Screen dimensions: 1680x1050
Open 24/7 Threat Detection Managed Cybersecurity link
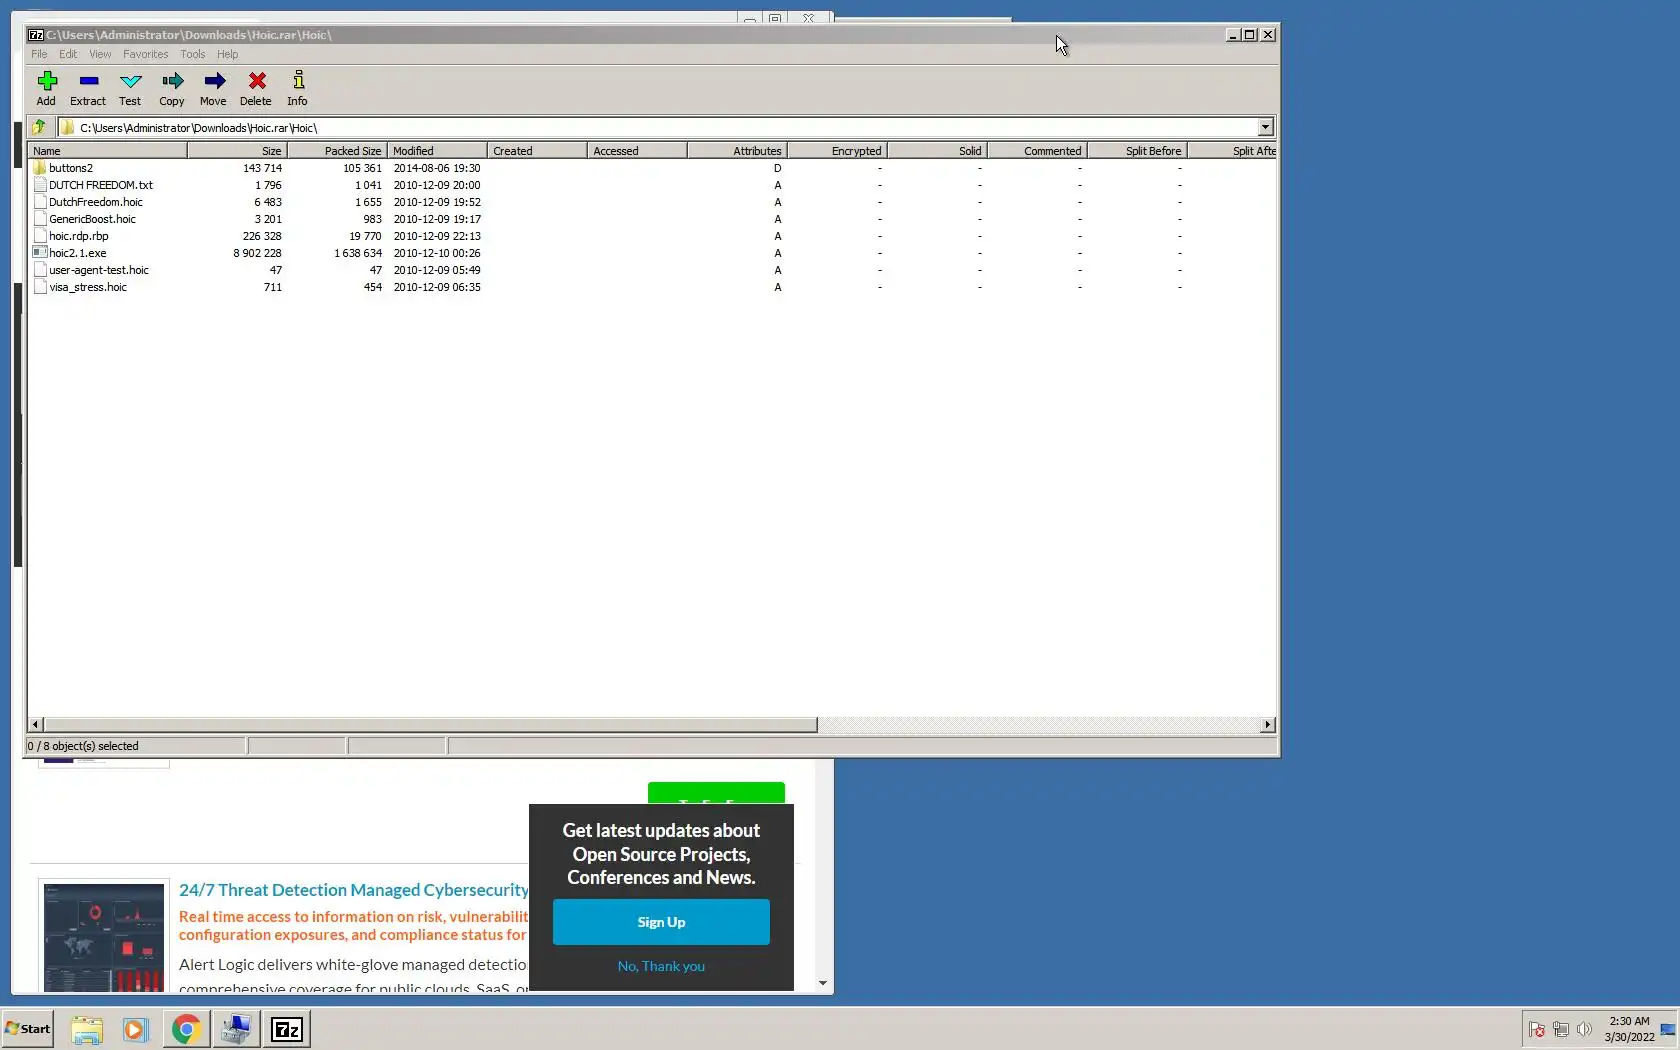354,890
